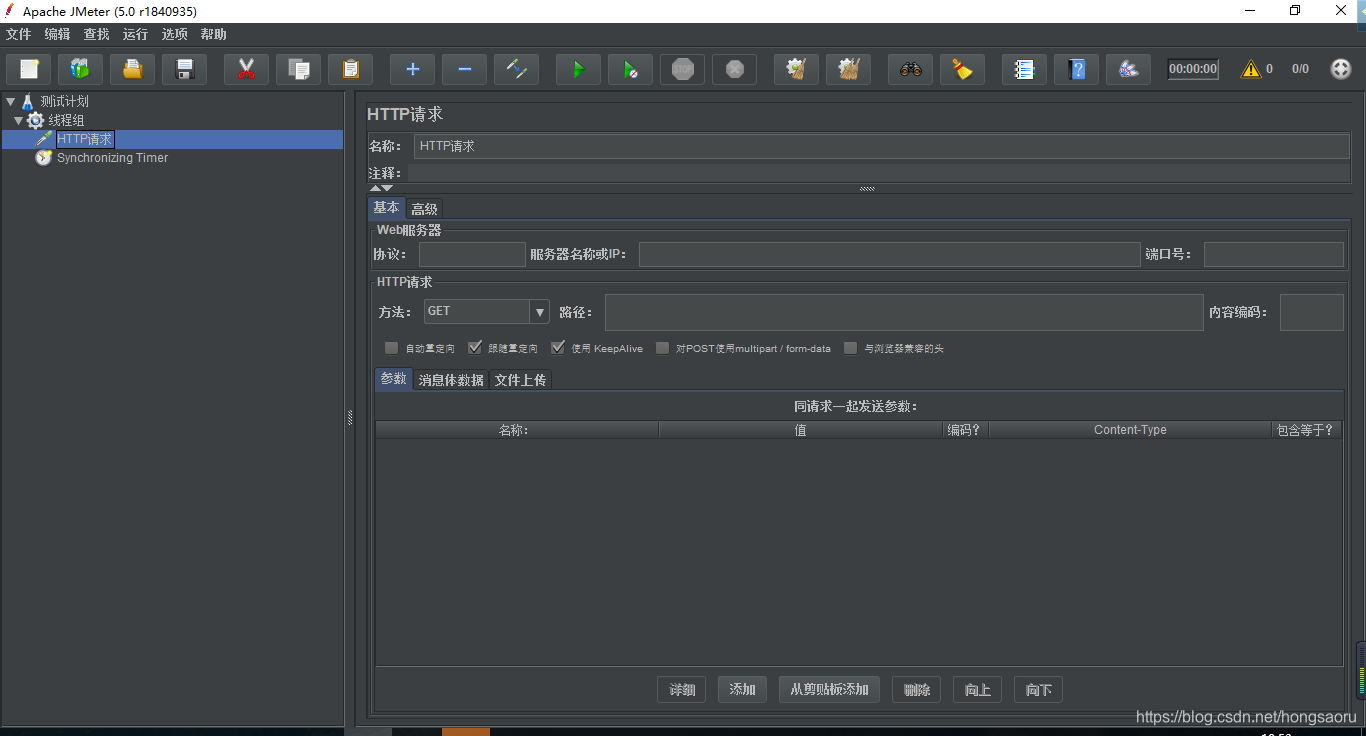The height and width of the screenshot is (736, 1366).
Task: Click the remote engines icon near the timer
Action: click(1129, 69)
